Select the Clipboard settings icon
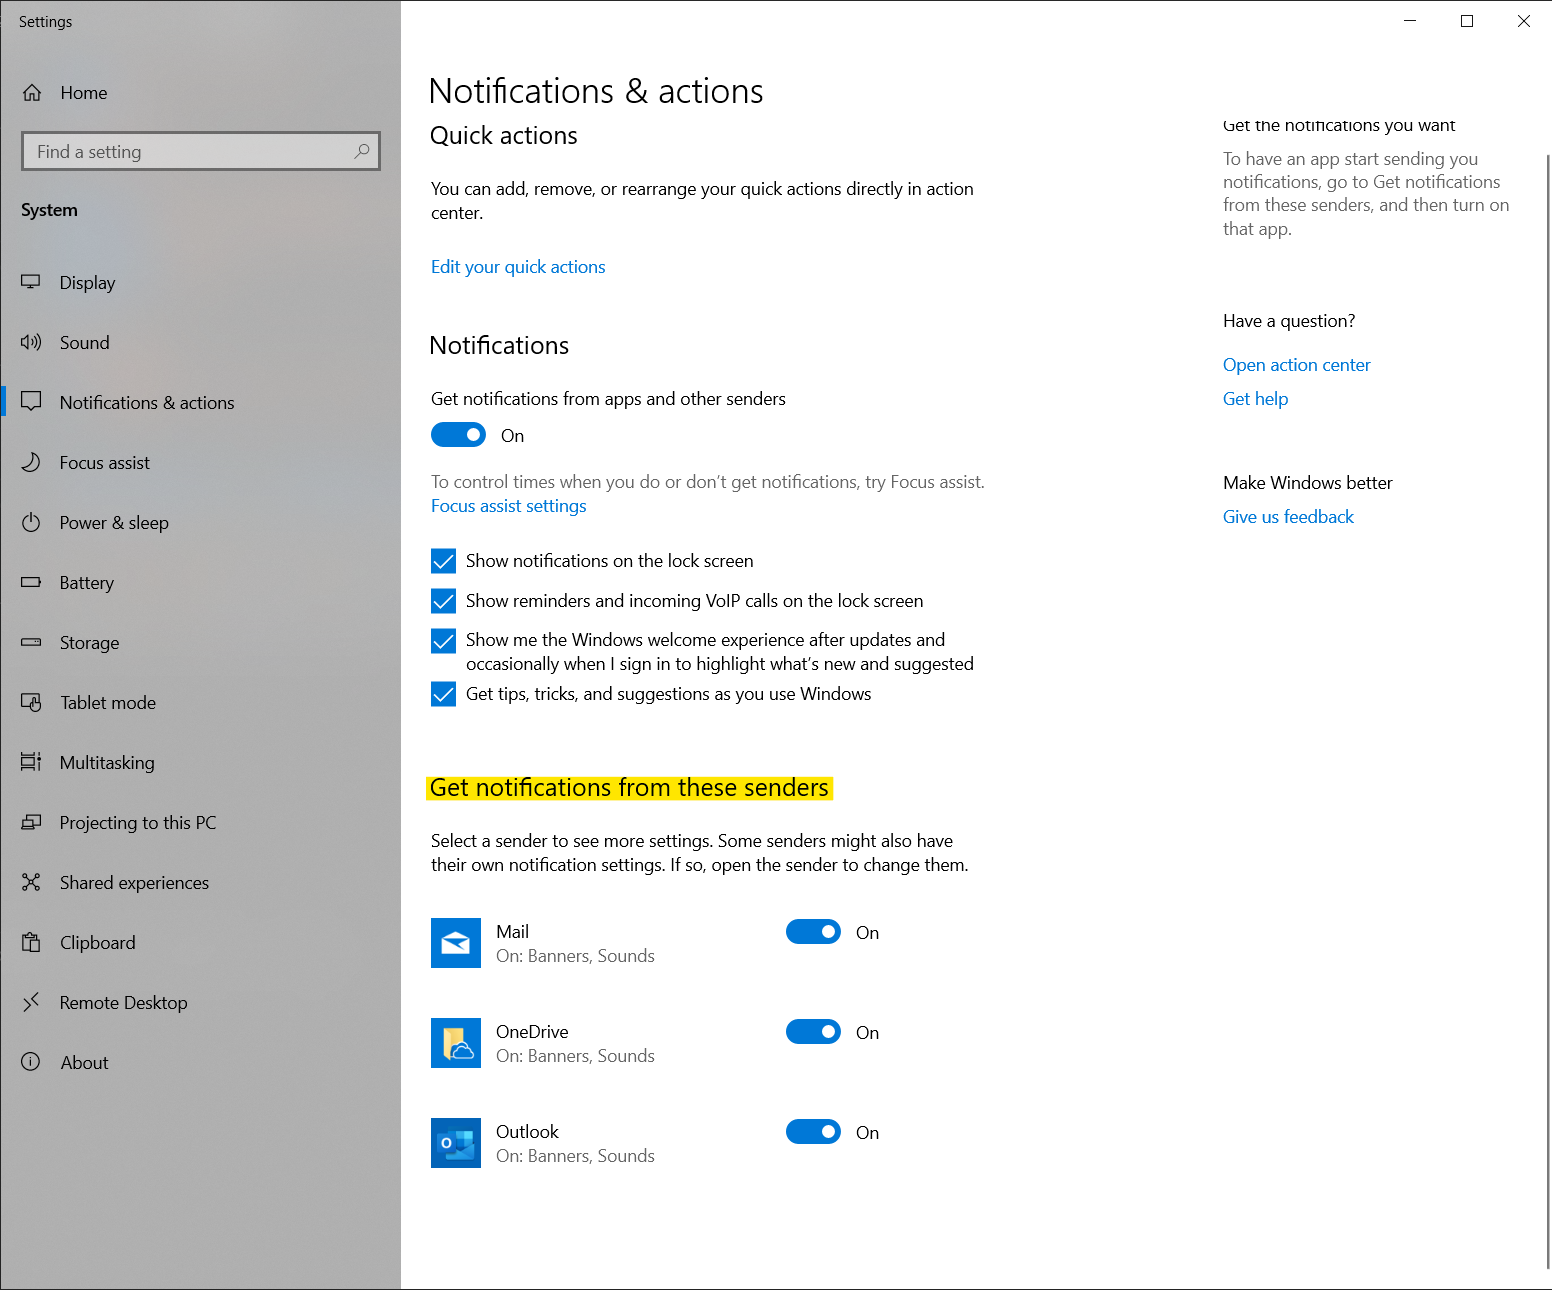Viewport: 1552px width, 1290px height. 31,942
